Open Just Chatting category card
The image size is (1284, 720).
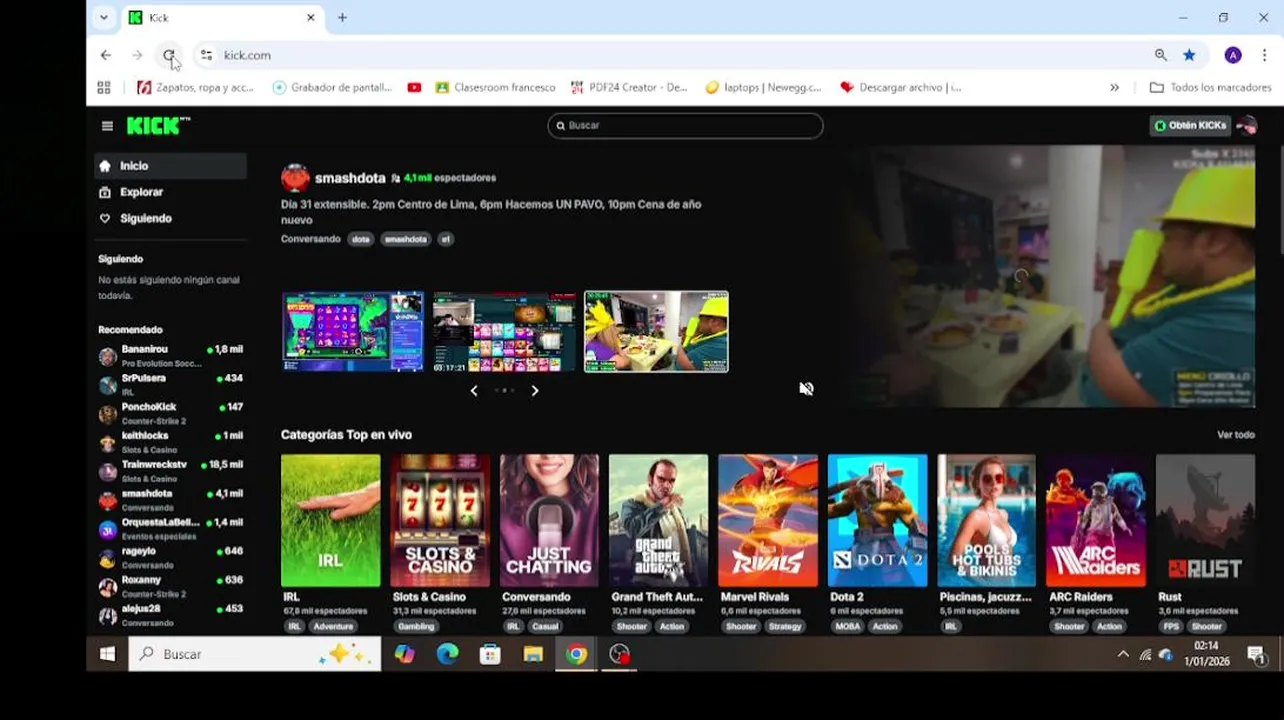coord(549,521)
